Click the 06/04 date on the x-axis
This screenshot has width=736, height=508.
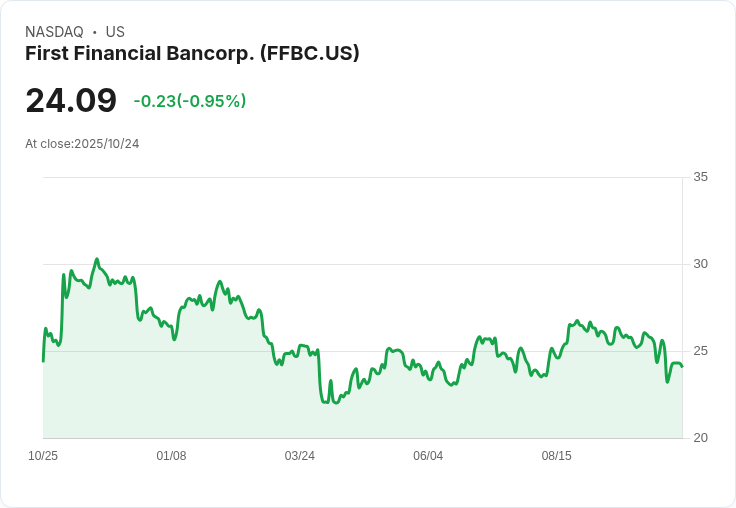tap(428, 456)
